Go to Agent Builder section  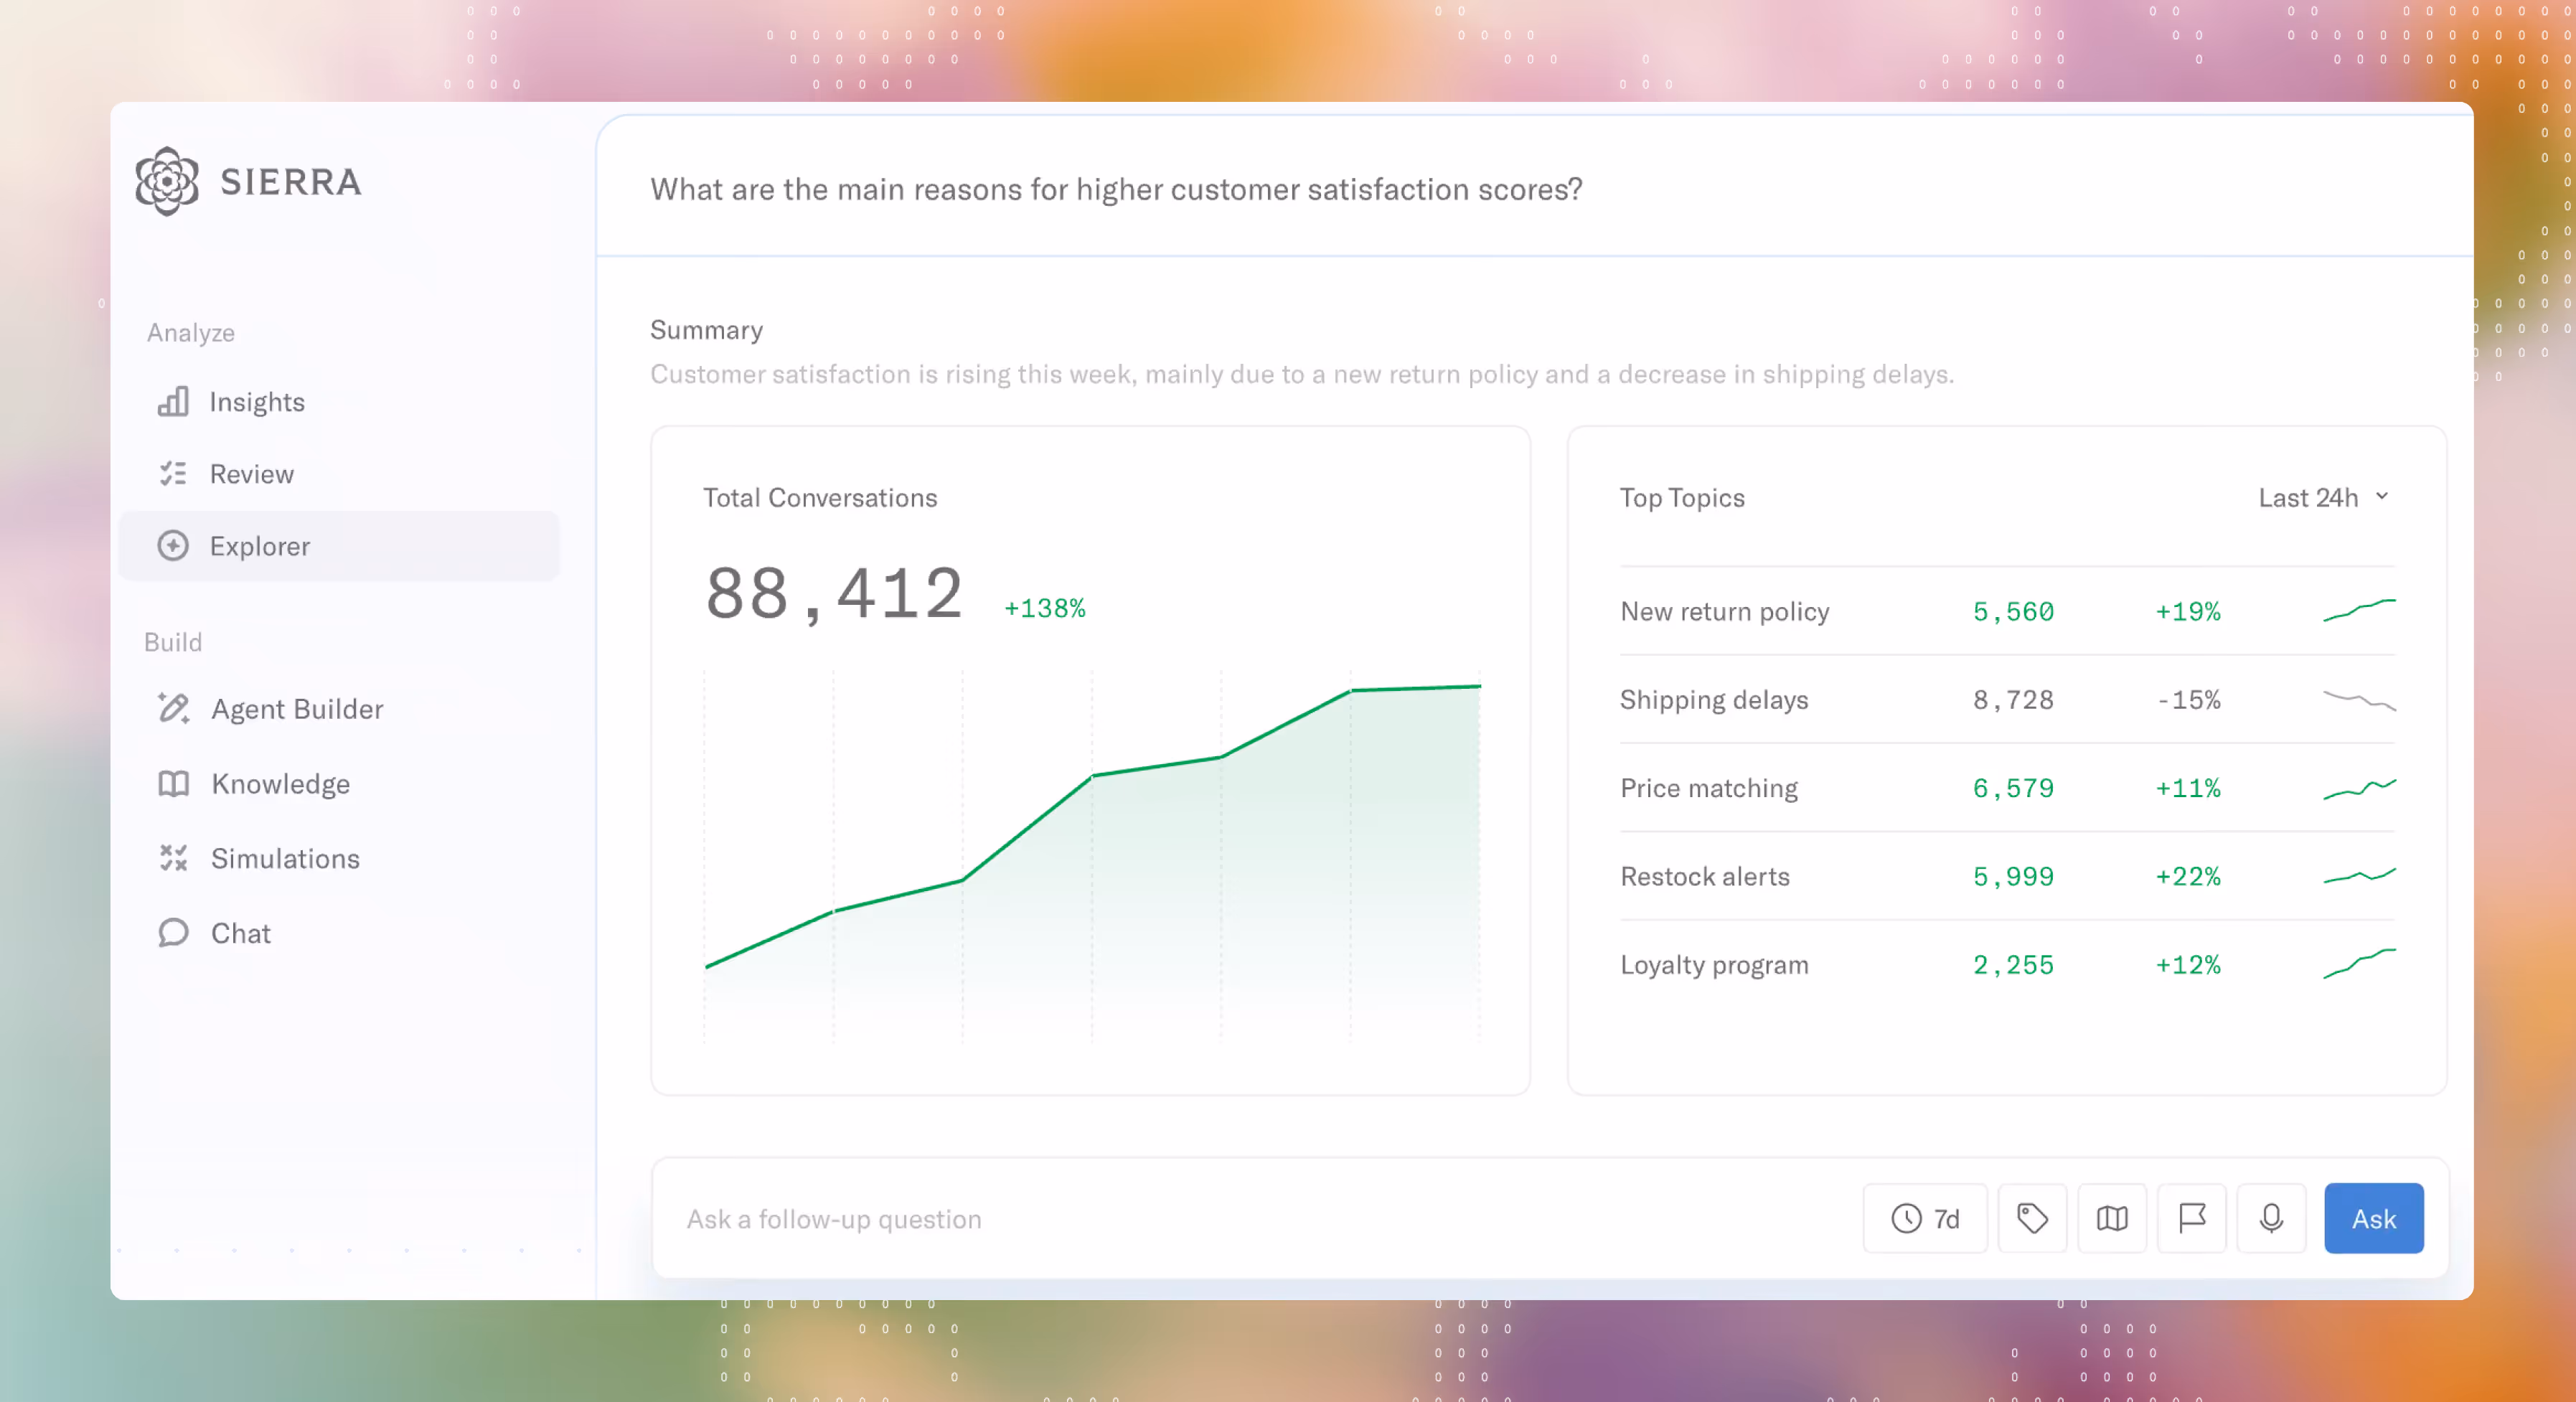click(x=338, y=708)
